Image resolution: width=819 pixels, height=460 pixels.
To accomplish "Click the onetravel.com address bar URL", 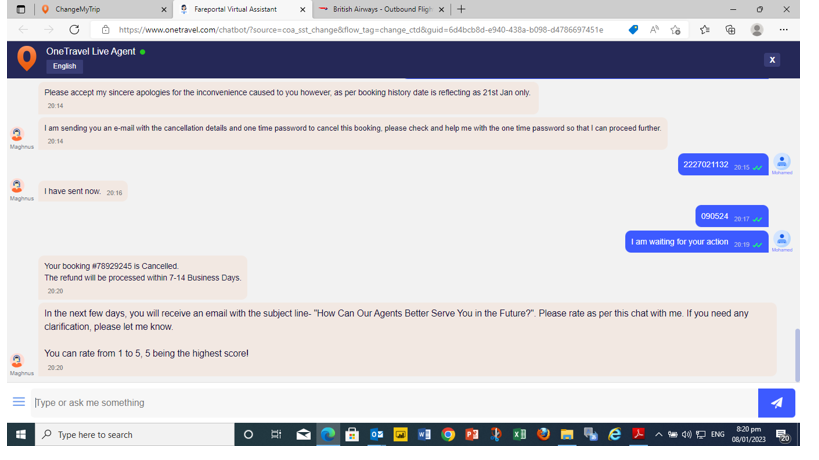I will pyautogui.click(x=361, y=30).
